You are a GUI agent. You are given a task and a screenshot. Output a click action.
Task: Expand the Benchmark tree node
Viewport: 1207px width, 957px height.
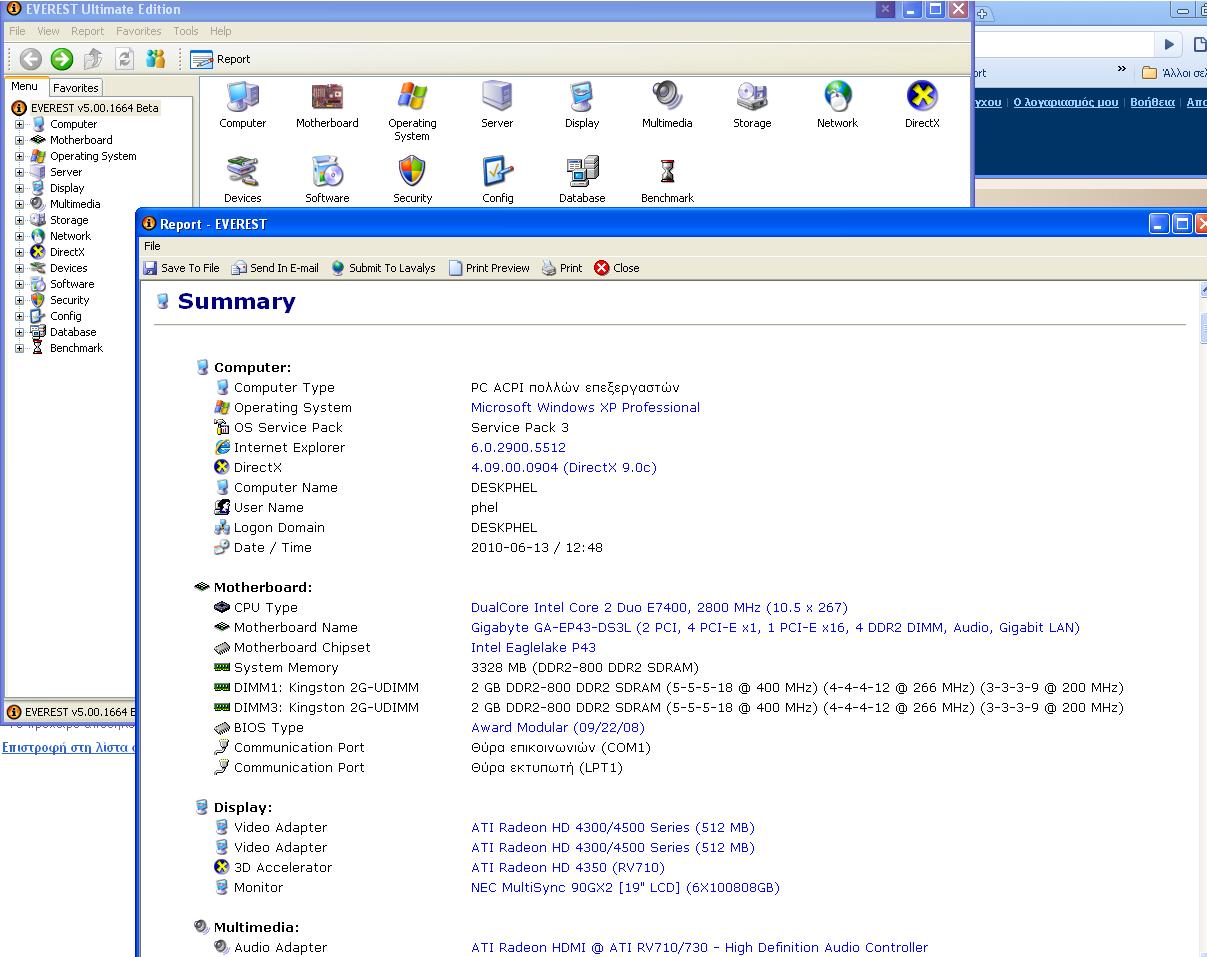click(19, 348)
